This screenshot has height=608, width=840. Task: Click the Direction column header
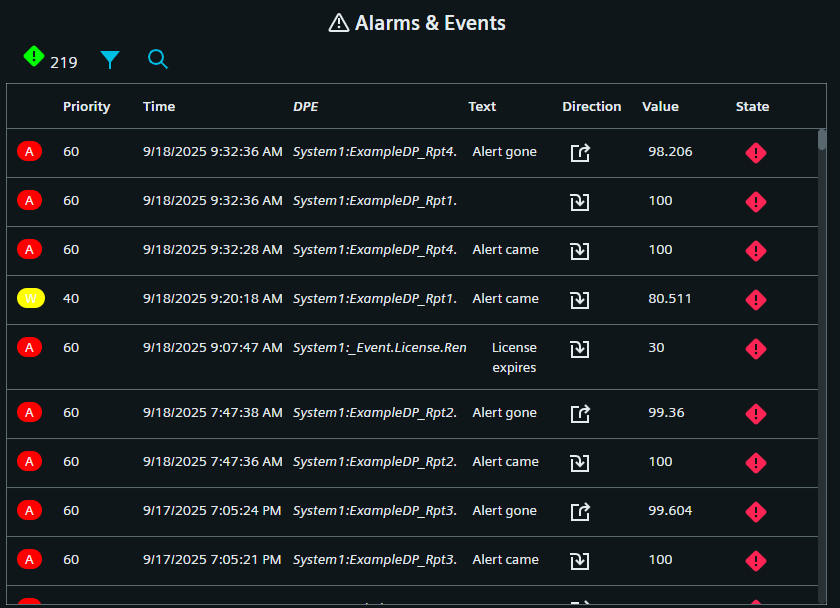click(591, 107)
